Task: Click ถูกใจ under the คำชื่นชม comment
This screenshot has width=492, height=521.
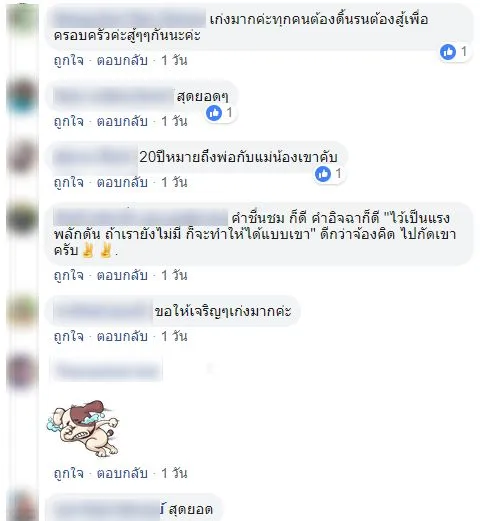Action: pos(69,275)
